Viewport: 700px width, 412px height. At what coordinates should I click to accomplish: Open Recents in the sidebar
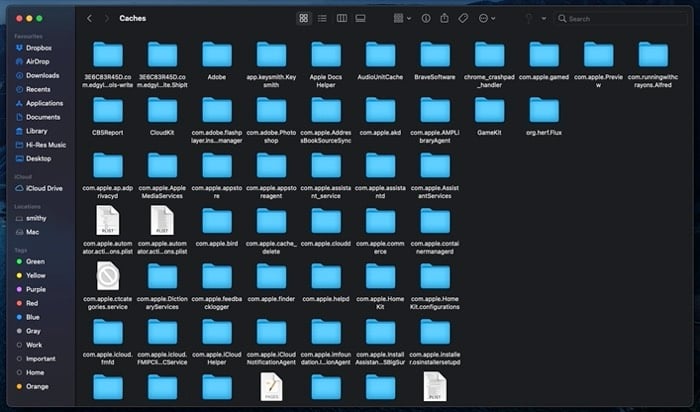(33, 89)
